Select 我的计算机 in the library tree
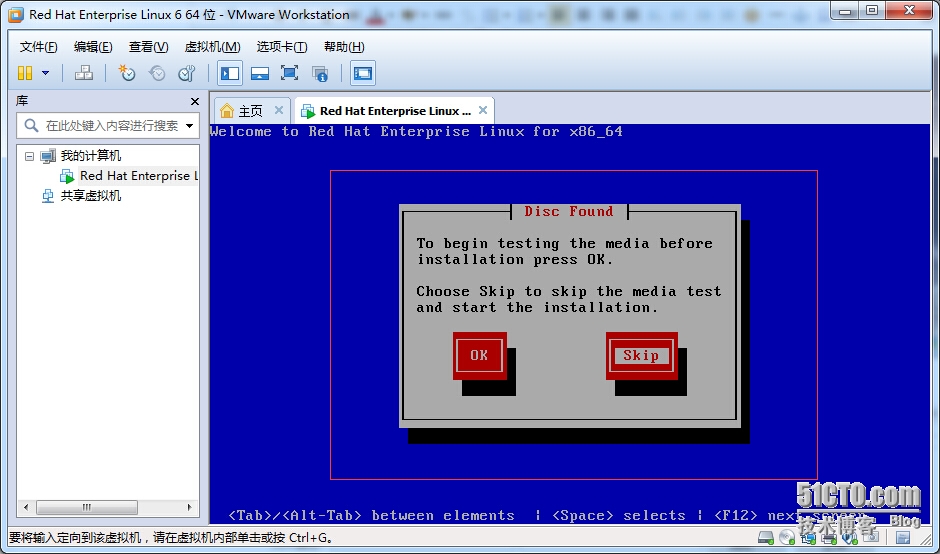Image resolution: width=940 pixels, height=554 pixels. (x=91, y=156)
